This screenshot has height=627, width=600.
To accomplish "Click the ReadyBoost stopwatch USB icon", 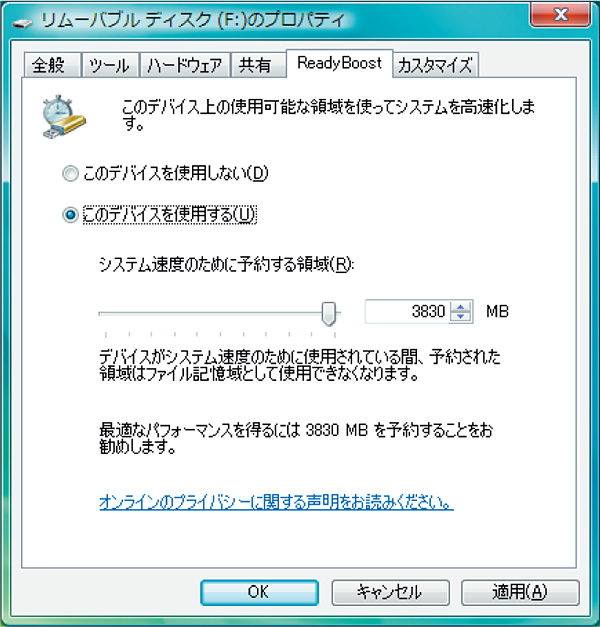I will 64,117.
